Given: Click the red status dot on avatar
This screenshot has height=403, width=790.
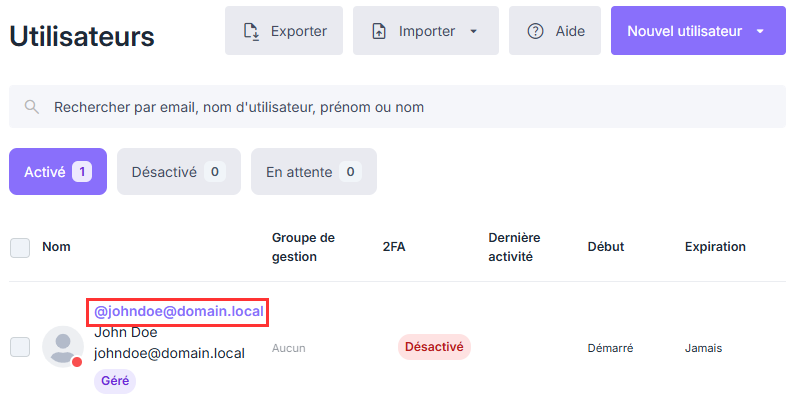Looking at the screenshot, I should 77,362.
